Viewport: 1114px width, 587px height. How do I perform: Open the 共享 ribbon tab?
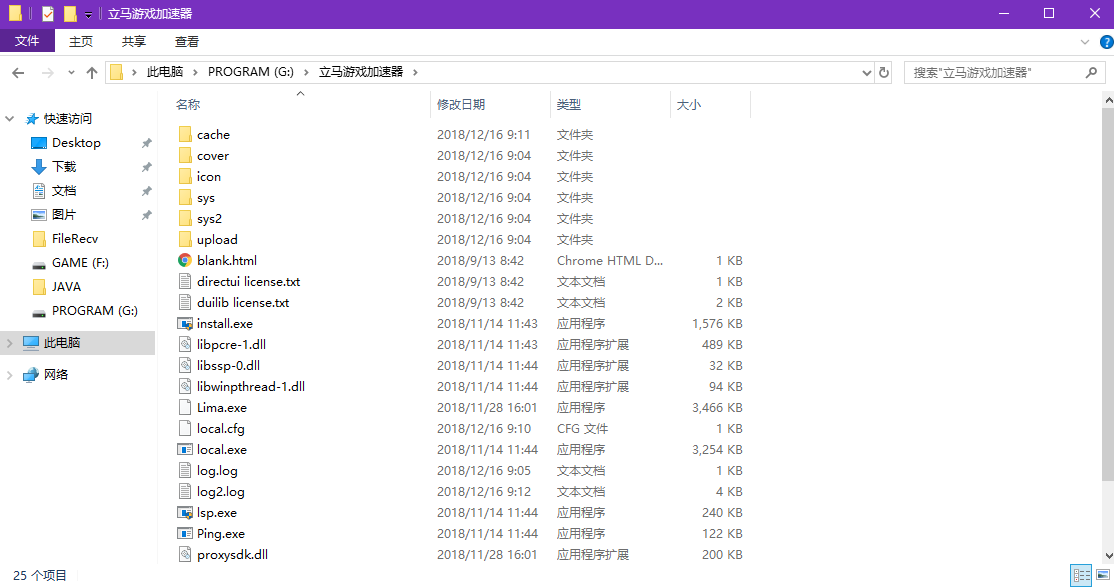[134, 41]
